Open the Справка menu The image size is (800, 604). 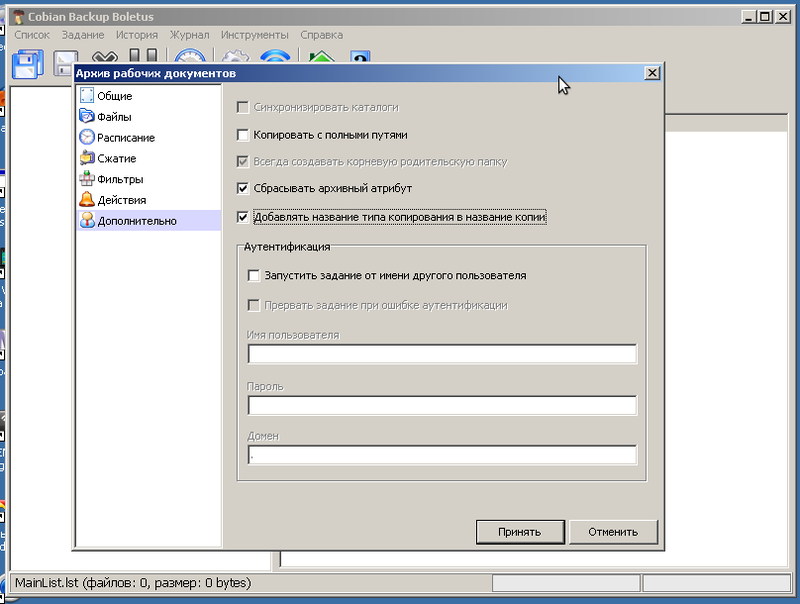tap(320, 35)
